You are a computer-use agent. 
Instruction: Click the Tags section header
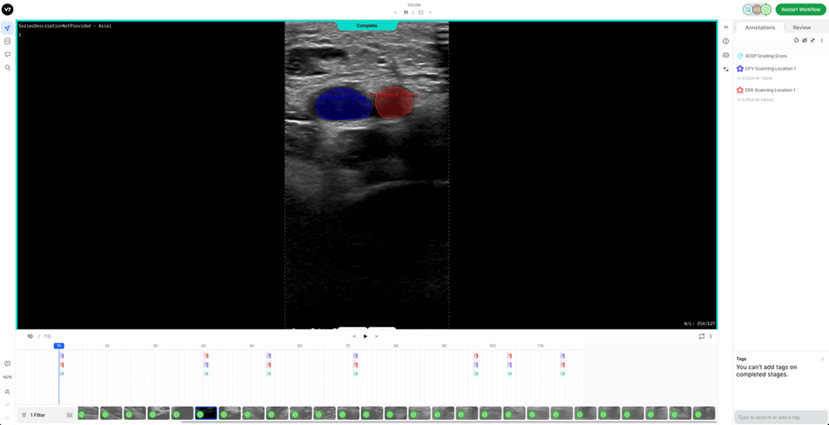coord(741,358)
